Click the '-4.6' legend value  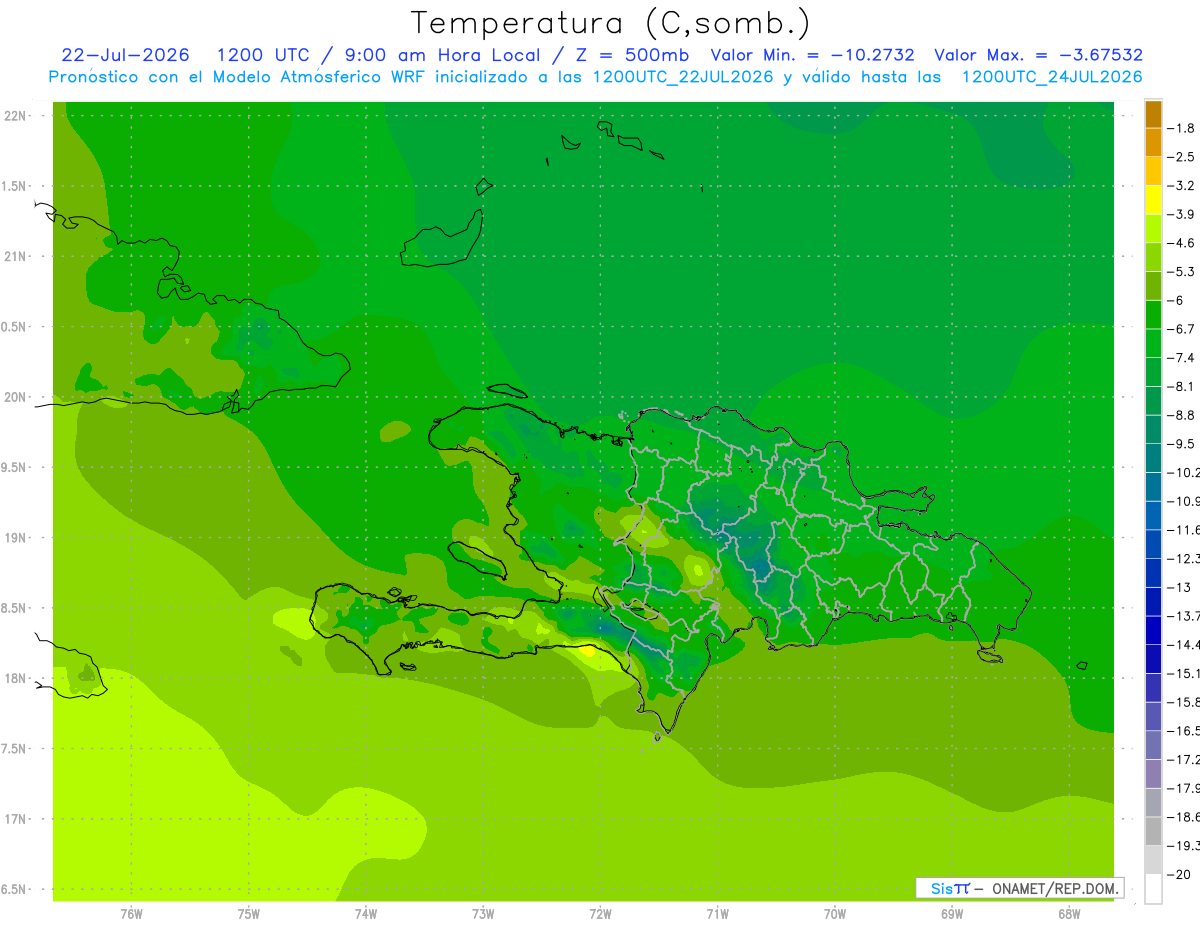click(1182, 243)
